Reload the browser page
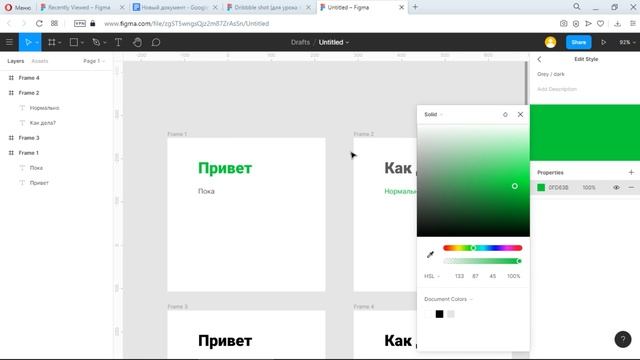The height and width of the screenshot is (360, 640). tap(39, 23)
